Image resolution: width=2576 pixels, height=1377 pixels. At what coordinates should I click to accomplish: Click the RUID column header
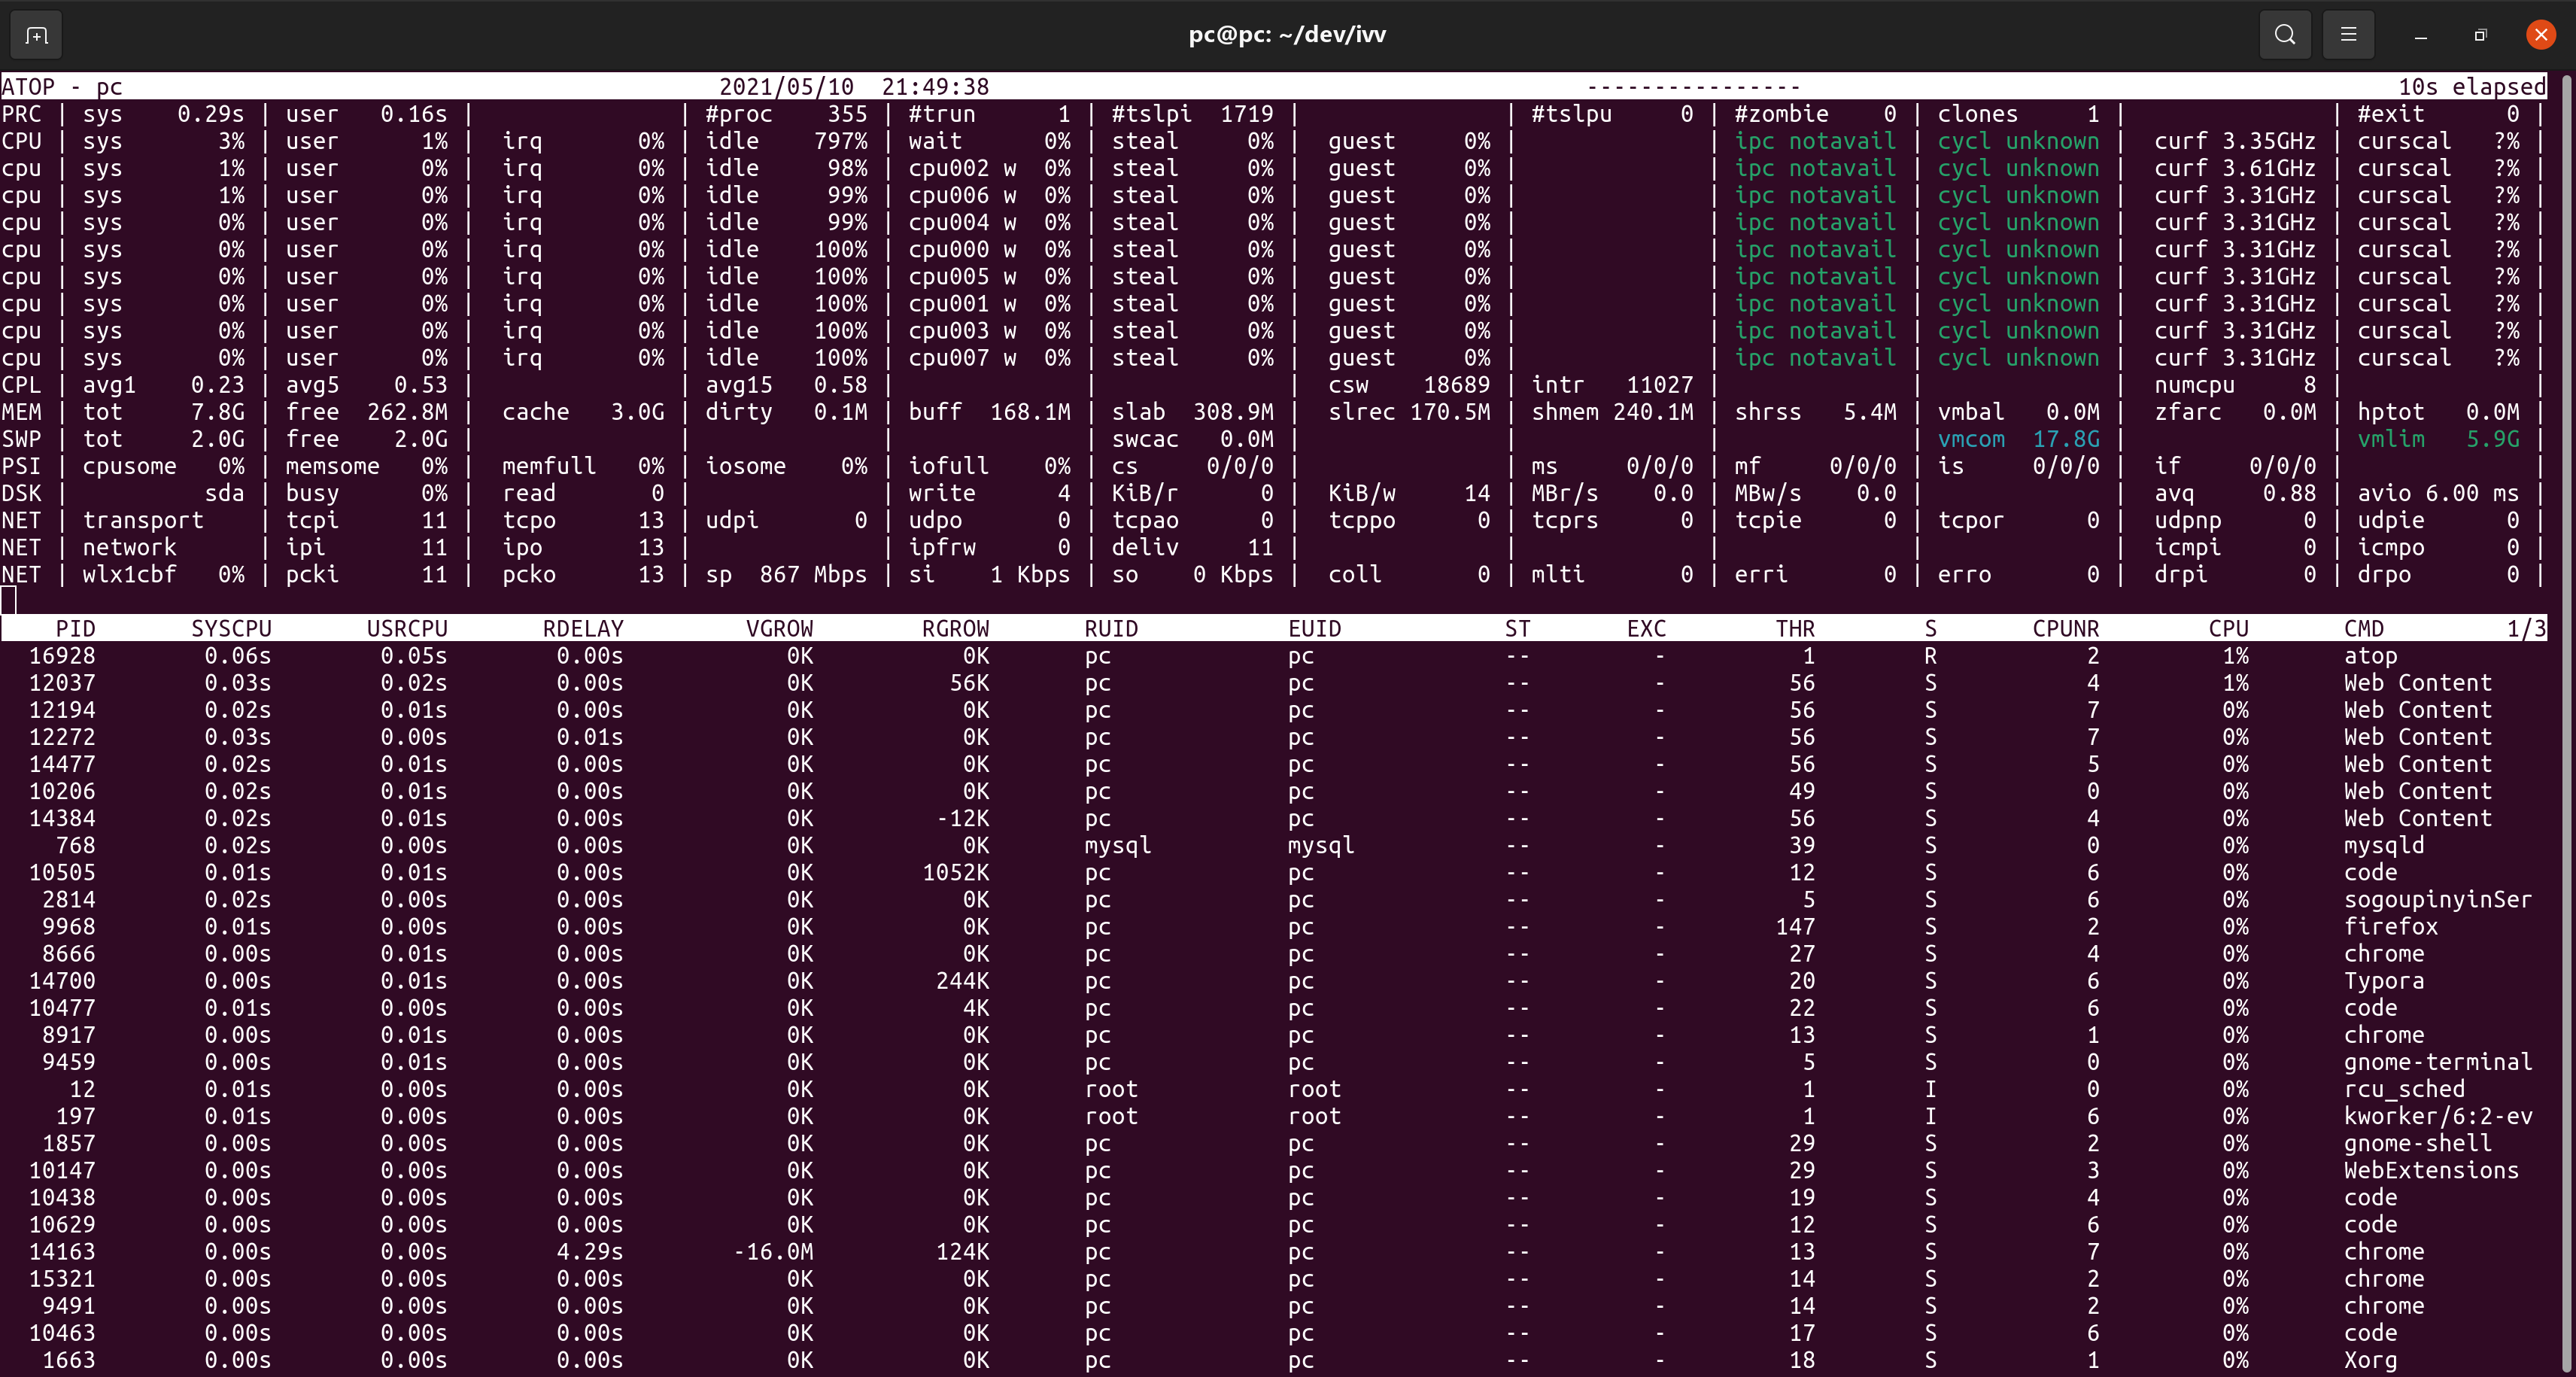pos(1111,629)
